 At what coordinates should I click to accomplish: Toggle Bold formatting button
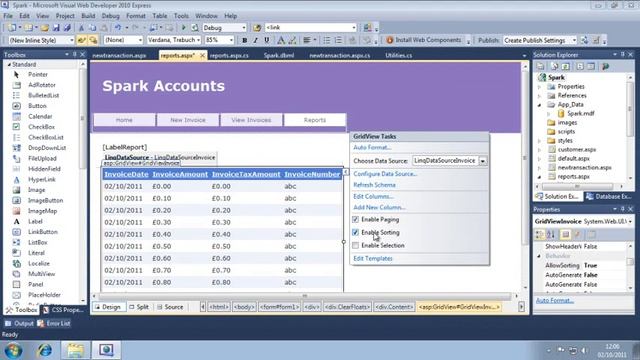(244, 40)
